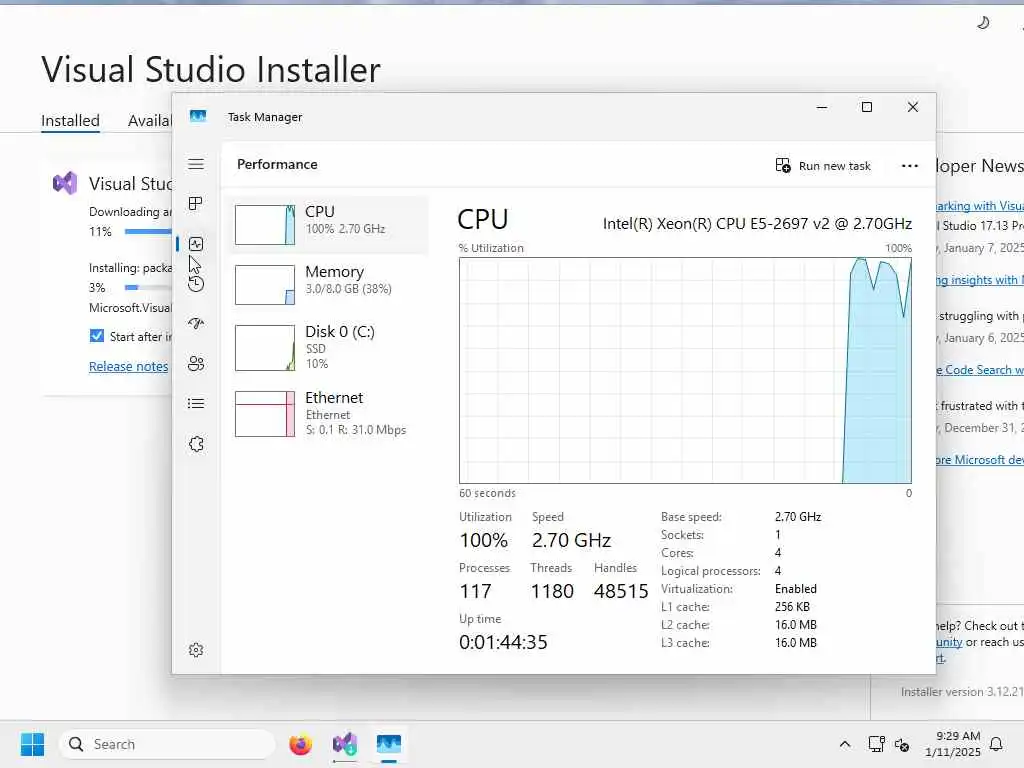Open the notifications bell icon
Viewport: 1024px width, 768px height.
point(996,744)
